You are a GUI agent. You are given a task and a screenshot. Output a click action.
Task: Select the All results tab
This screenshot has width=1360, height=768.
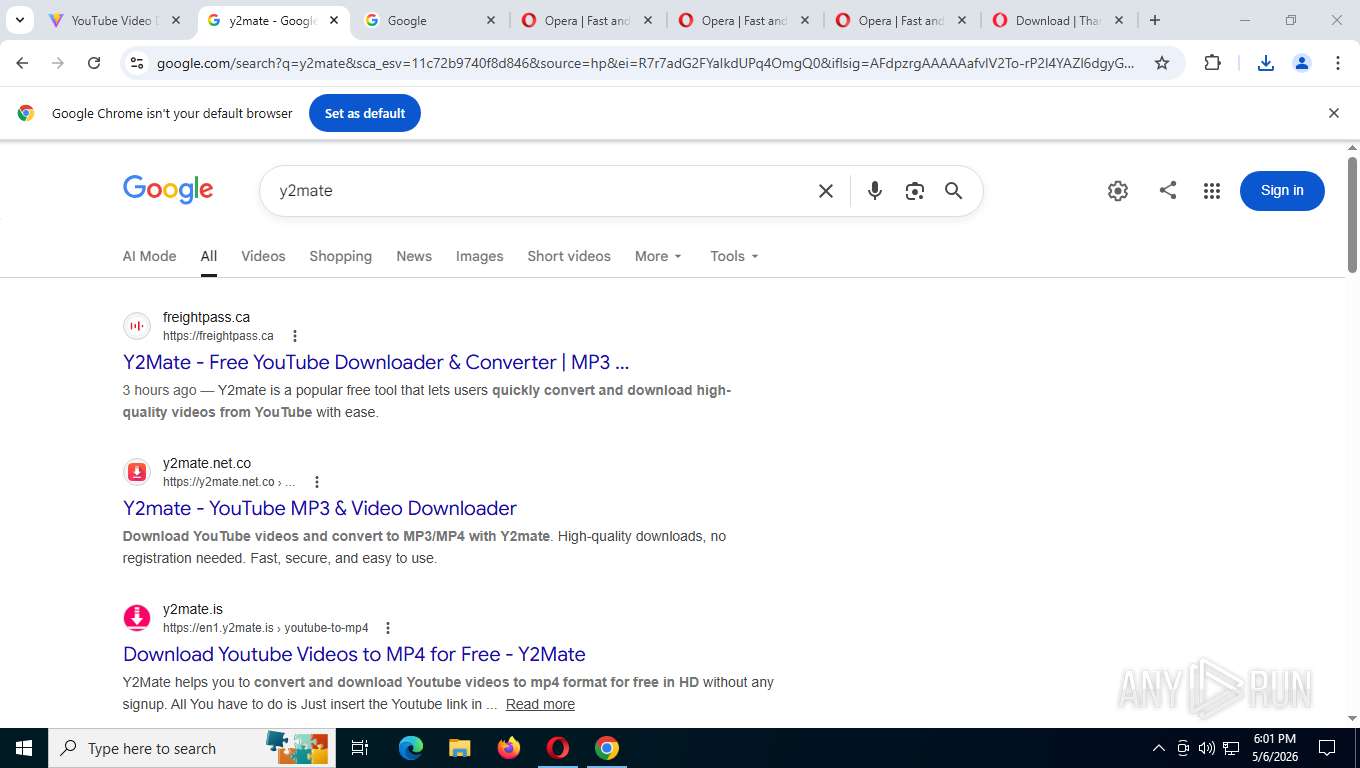pos(208,256)
